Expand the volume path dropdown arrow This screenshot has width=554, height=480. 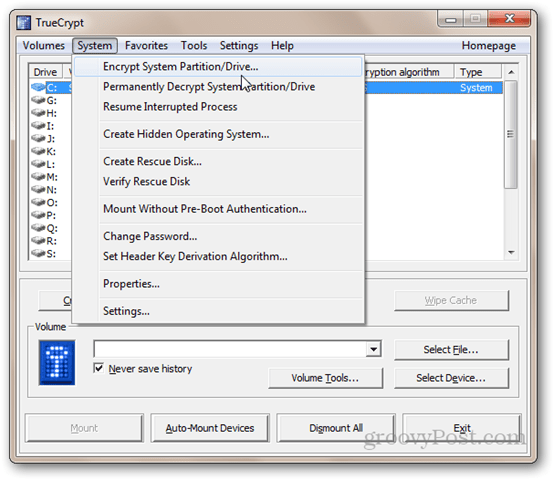tap(373, 349)
